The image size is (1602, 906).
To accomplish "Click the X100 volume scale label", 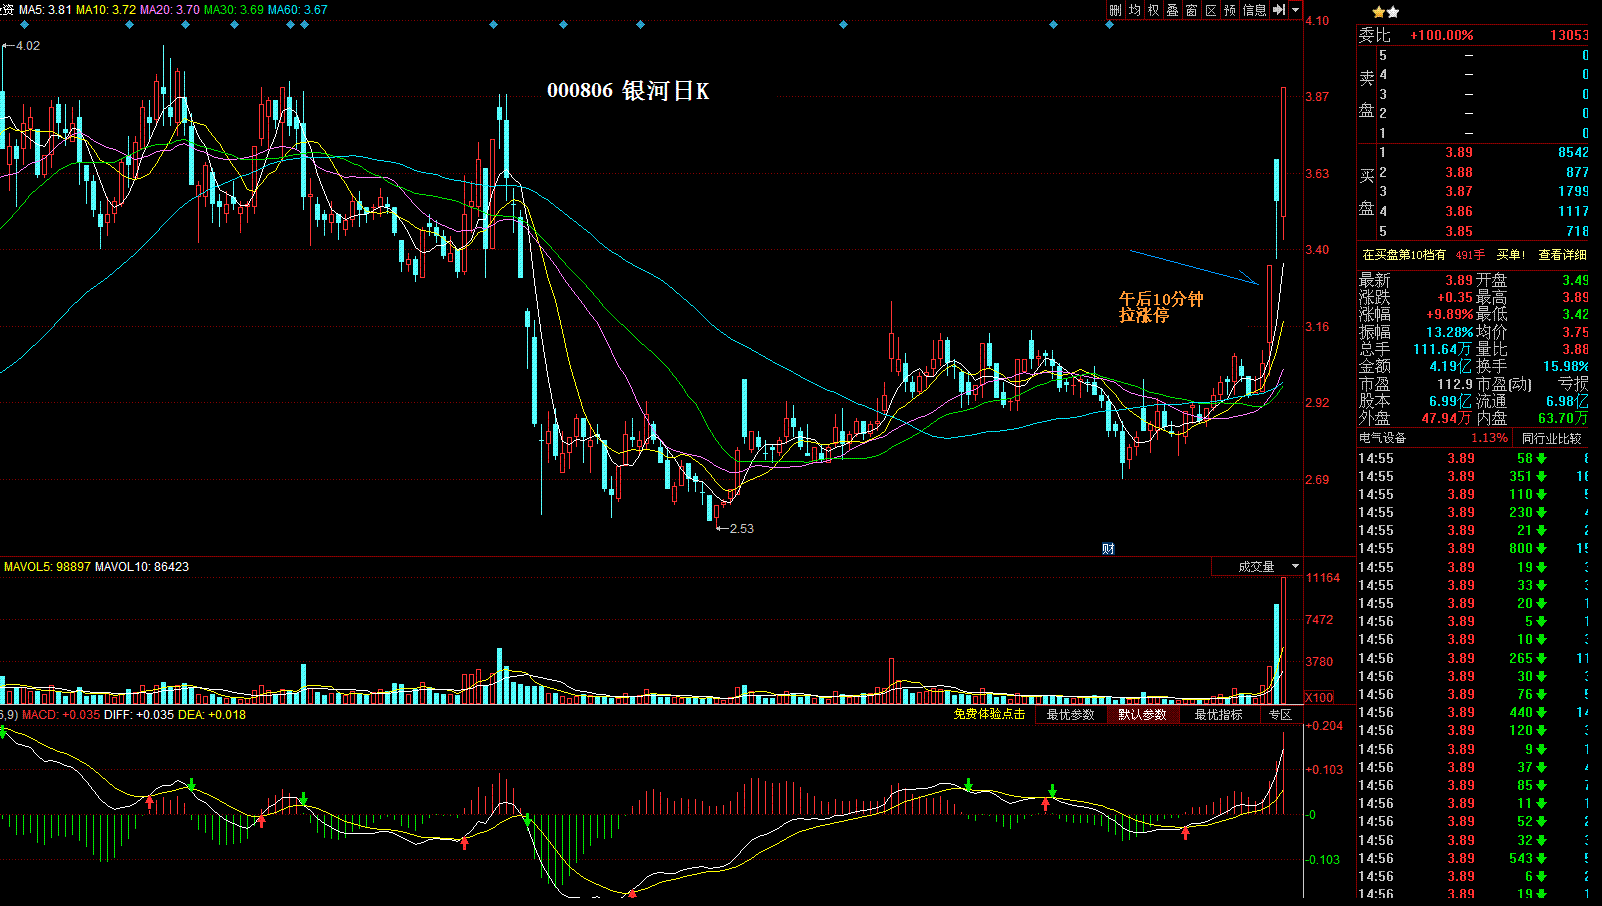I will point(1319,697).
